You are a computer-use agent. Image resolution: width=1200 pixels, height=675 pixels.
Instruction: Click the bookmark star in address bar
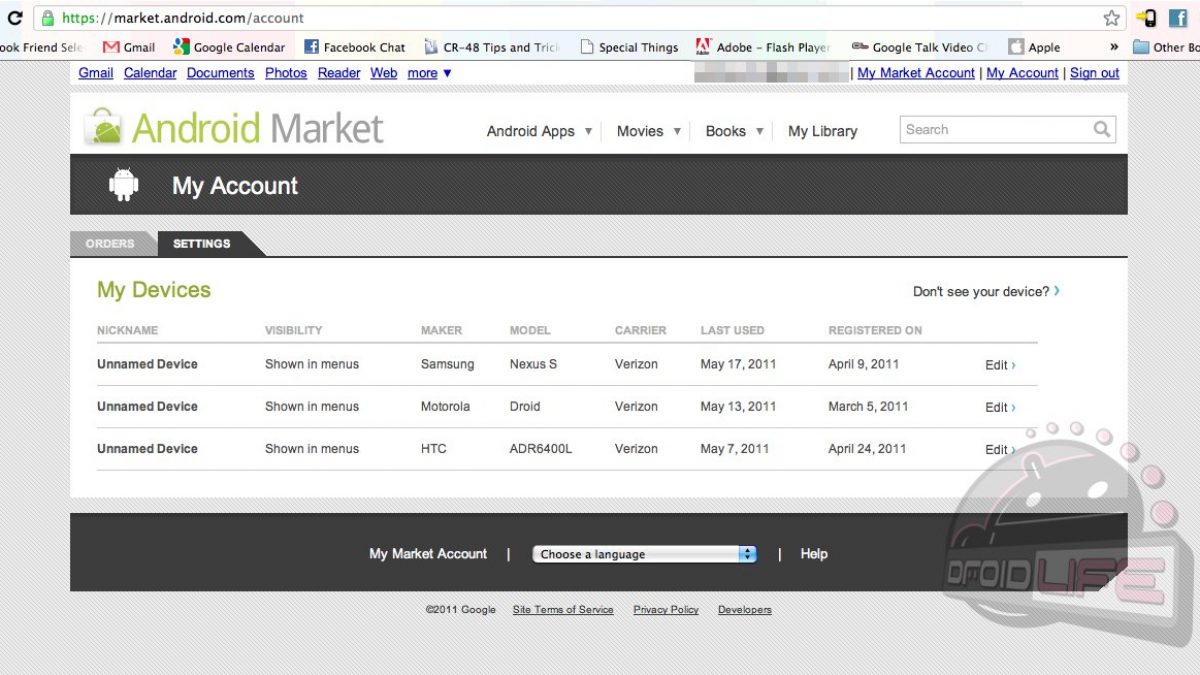(1111, 18)
